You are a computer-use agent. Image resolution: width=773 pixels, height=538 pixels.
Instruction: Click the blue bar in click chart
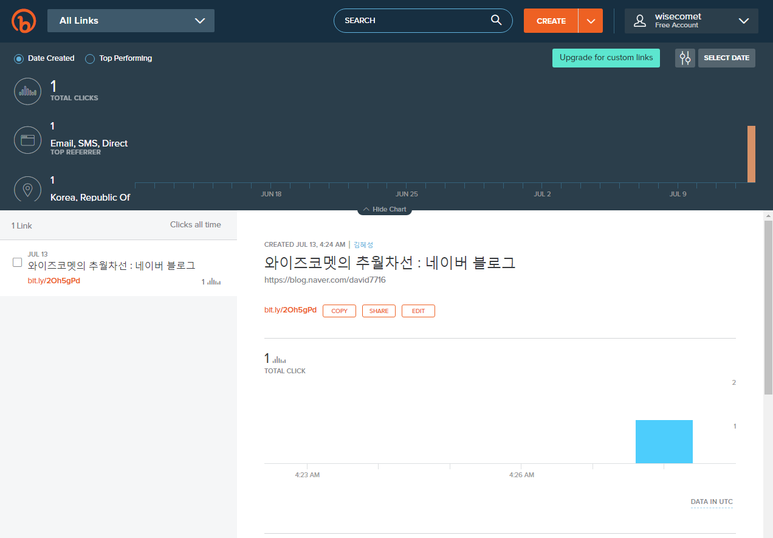pyautogui.click(x=664, y=441)
